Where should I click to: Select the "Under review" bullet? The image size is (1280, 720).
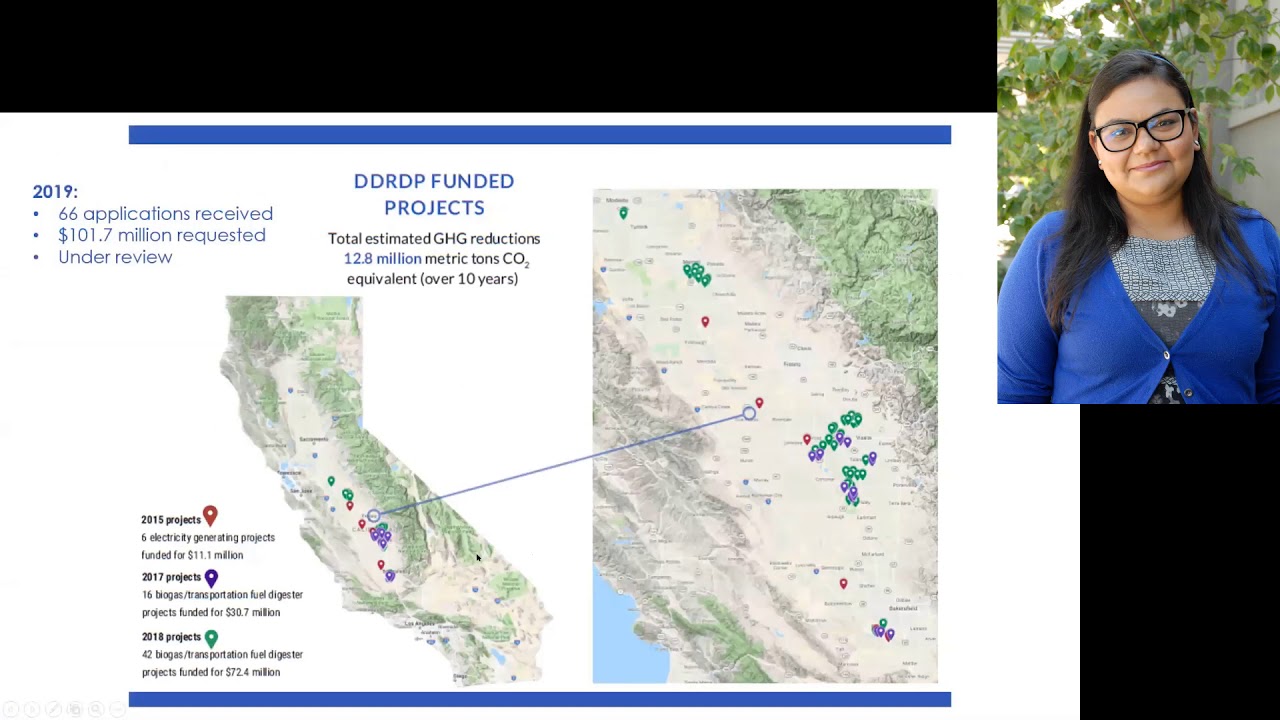(115, 257)
